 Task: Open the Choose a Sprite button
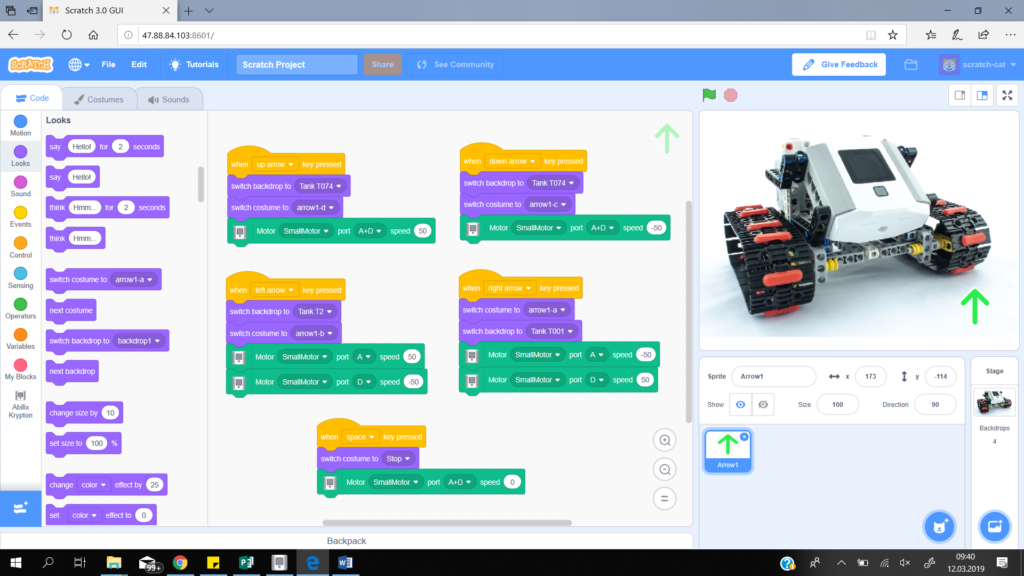coord(939,526)
